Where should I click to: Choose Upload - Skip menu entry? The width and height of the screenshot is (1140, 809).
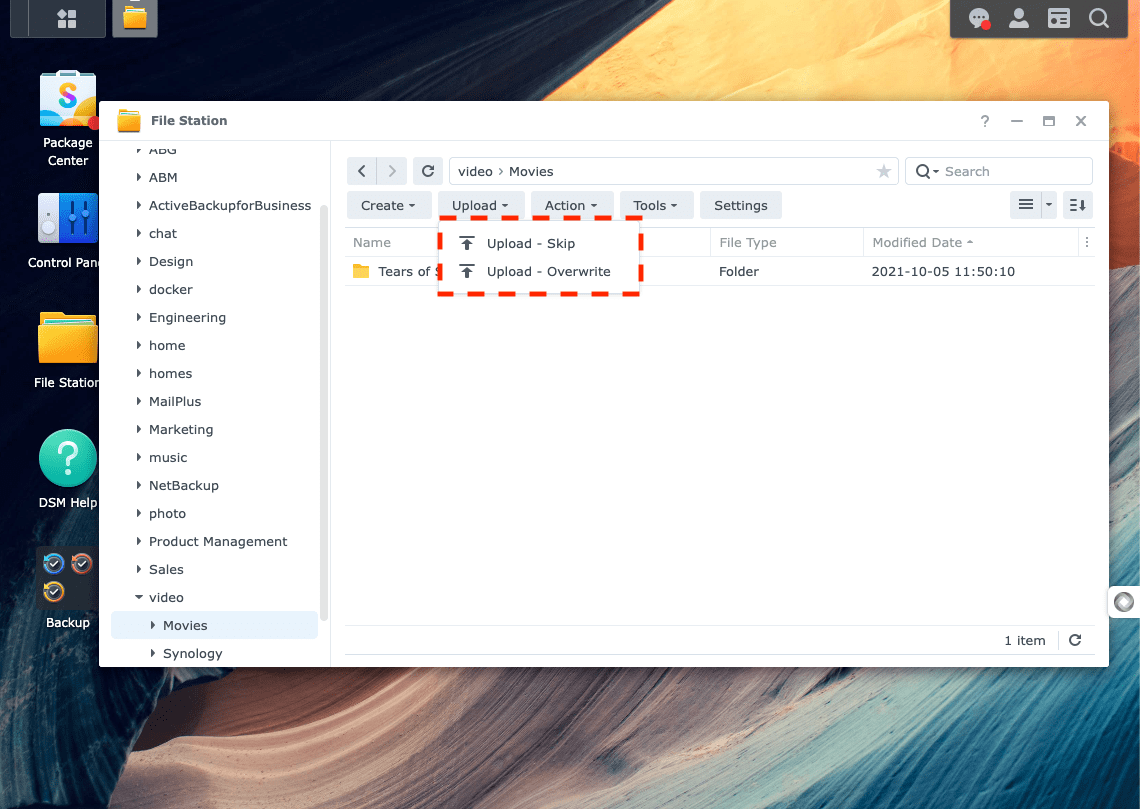pos(538,243)
